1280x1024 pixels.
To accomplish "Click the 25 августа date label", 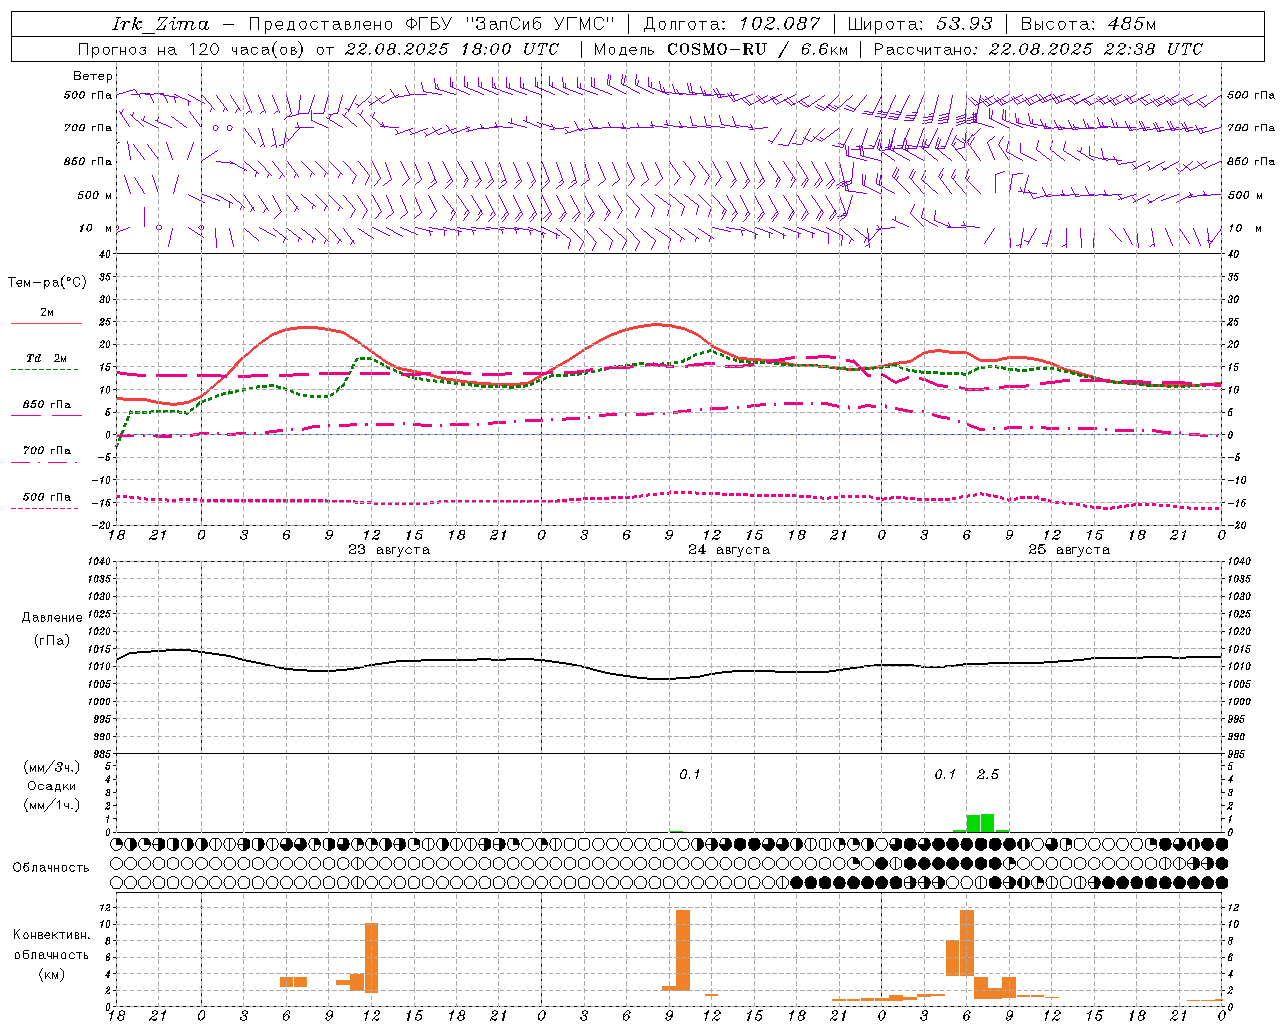I will (x=1069, y=550).
